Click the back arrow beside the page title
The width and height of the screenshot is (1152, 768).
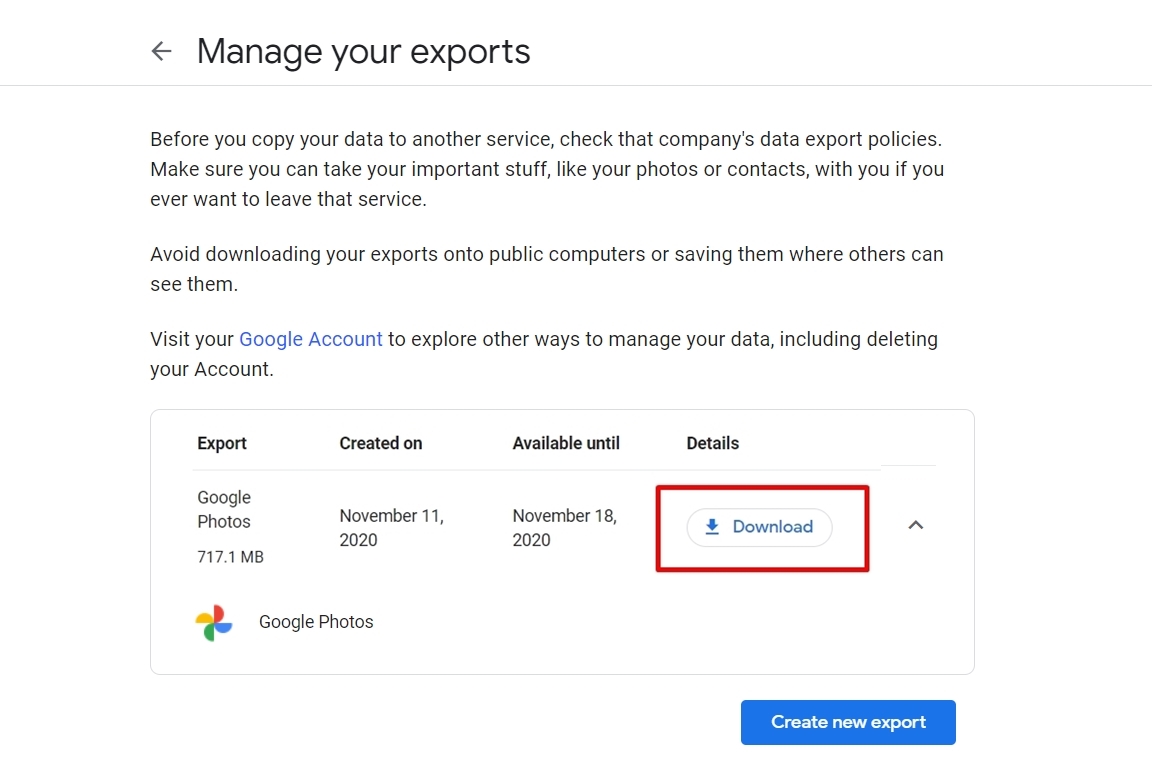coord(161,51)
